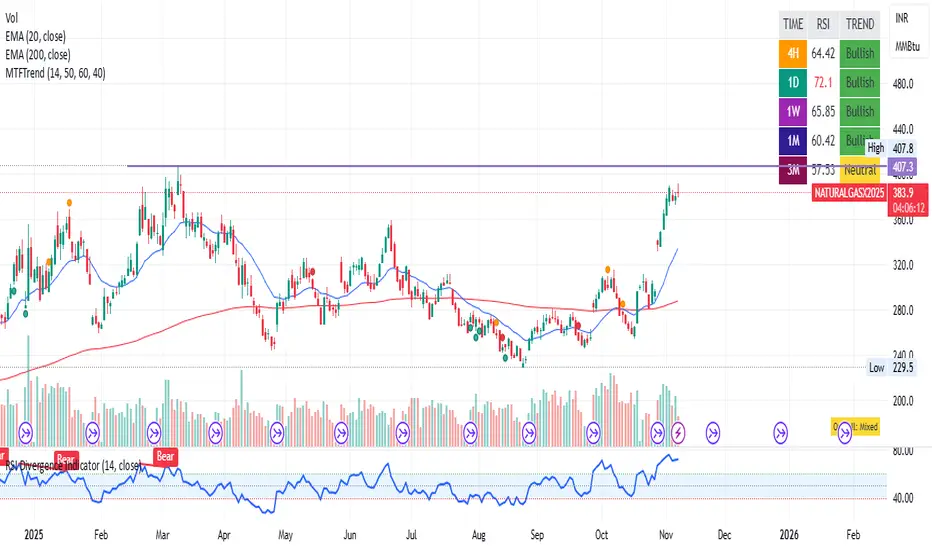Select the MTFTrend (14, 50, 60, 40) legend
The height and width of the screenshot is (550, 932).
pos(55,73)
